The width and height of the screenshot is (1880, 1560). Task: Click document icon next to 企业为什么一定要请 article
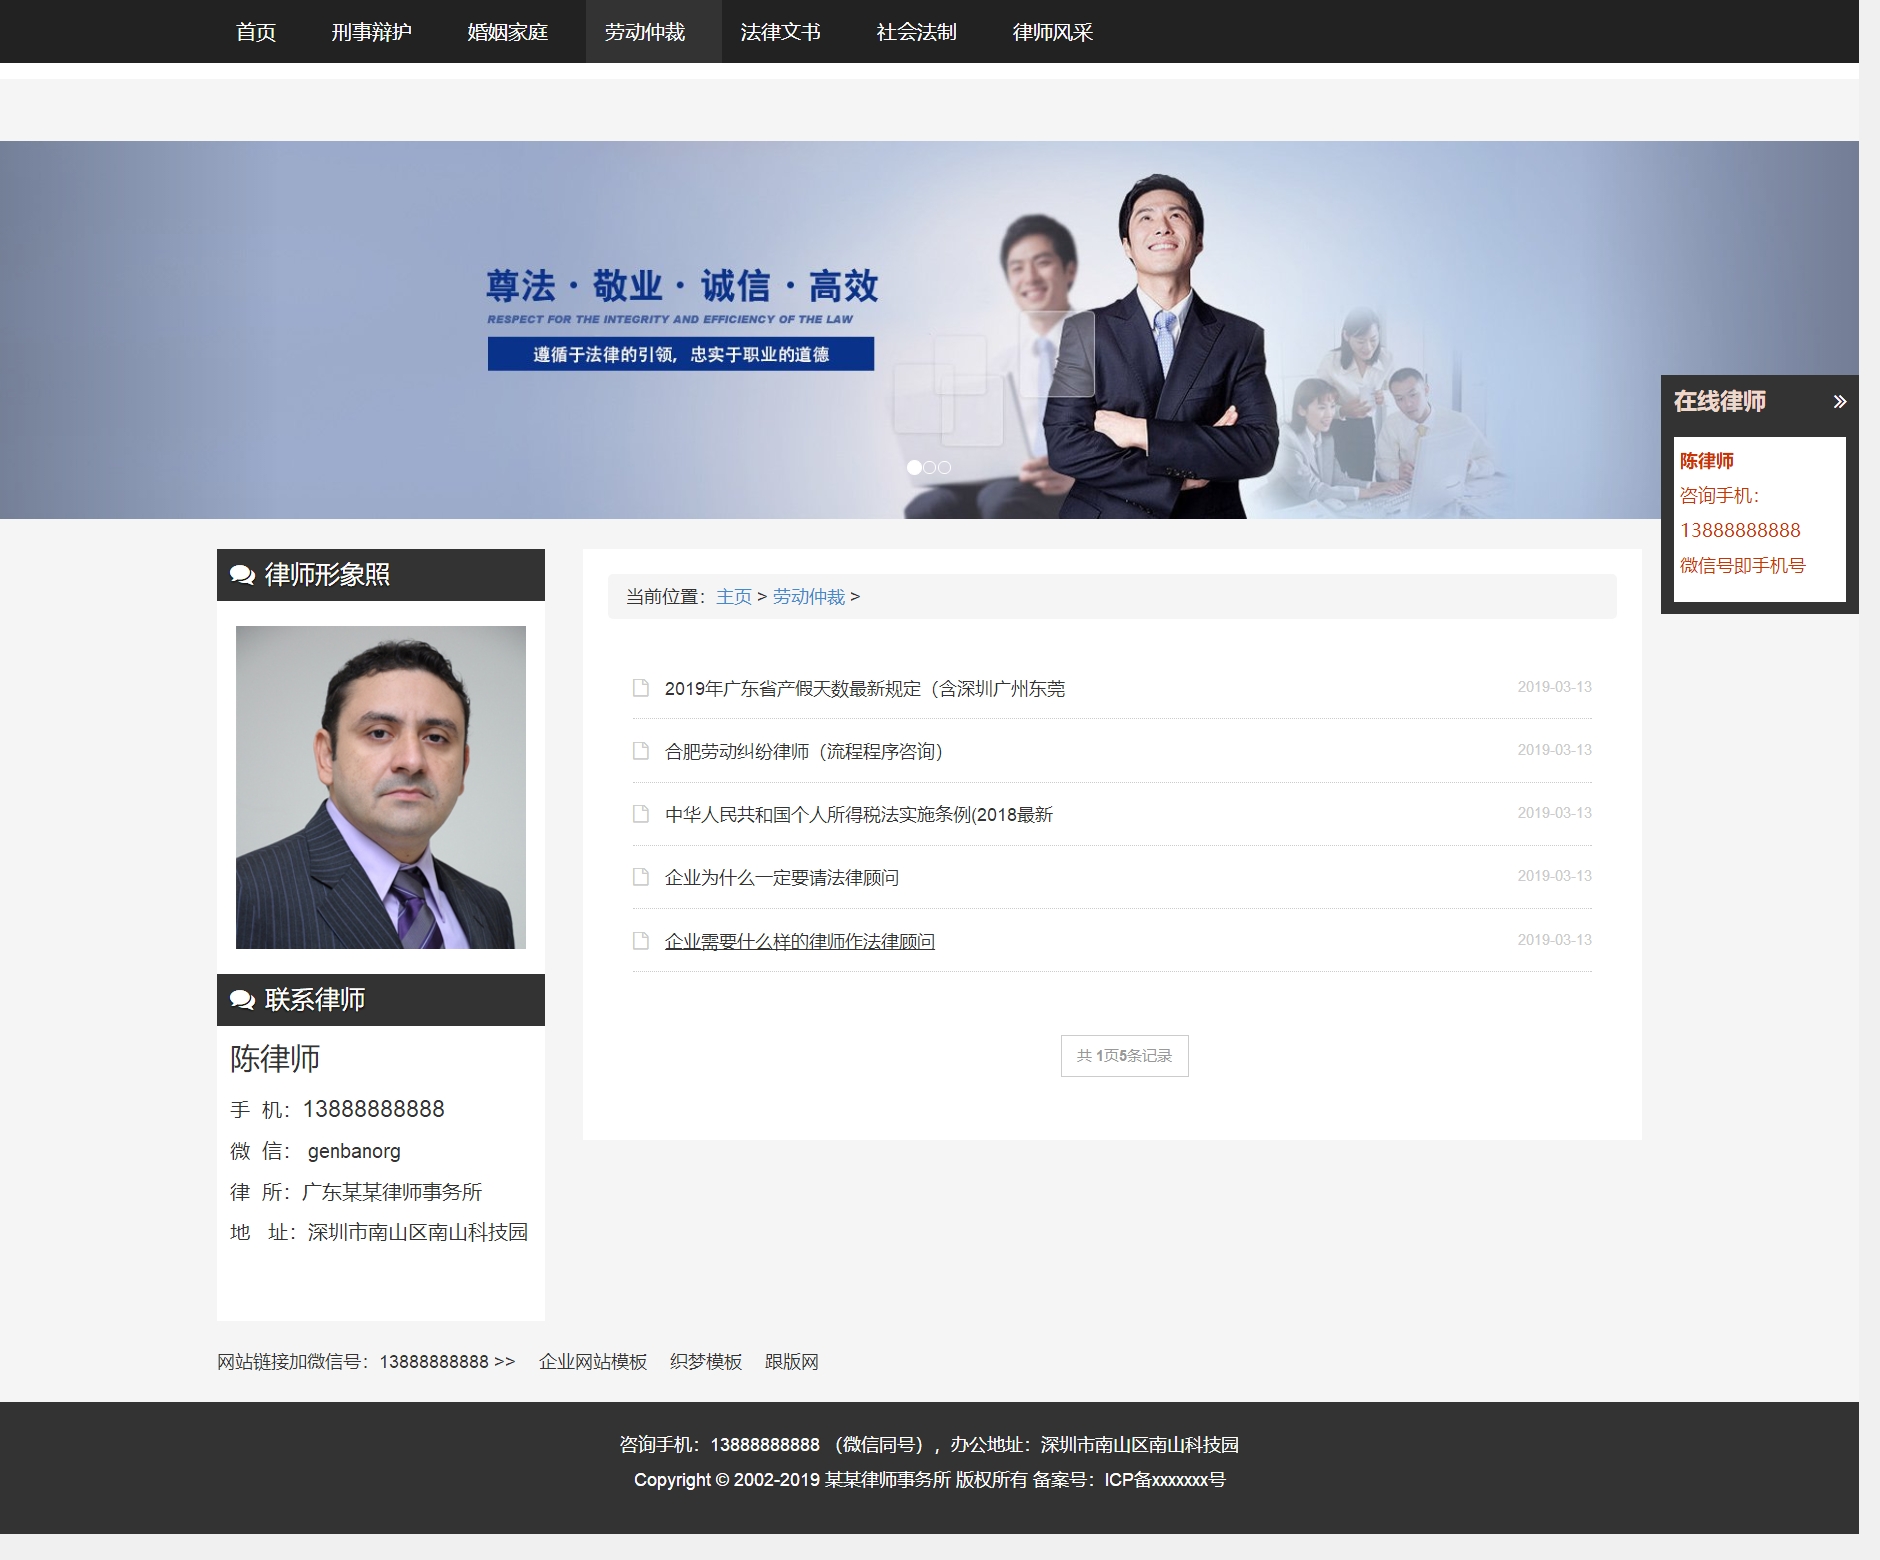[641, 877]
